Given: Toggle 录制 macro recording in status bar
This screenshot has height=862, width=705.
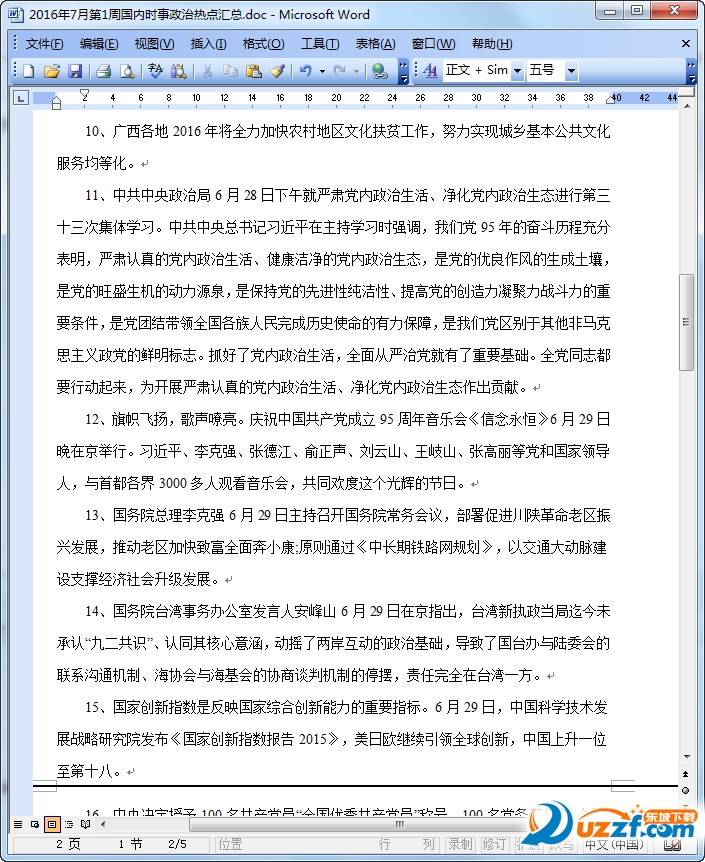Looking at the screenshot, I should (460, 844).
